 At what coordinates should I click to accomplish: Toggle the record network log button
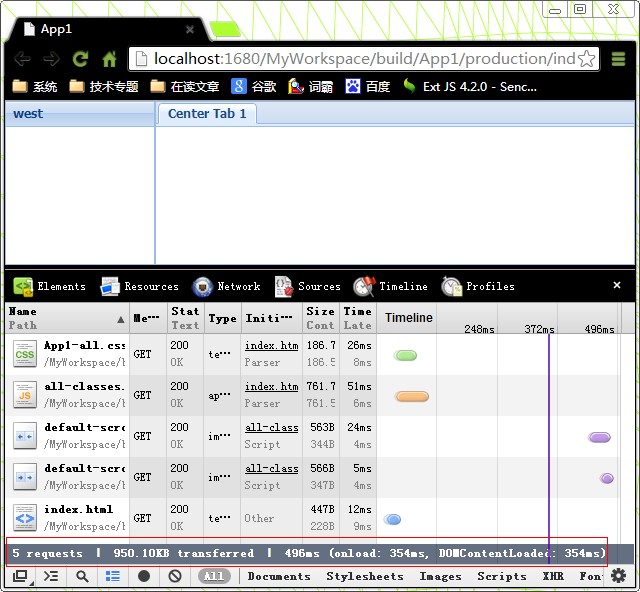[x=144, y=576]
